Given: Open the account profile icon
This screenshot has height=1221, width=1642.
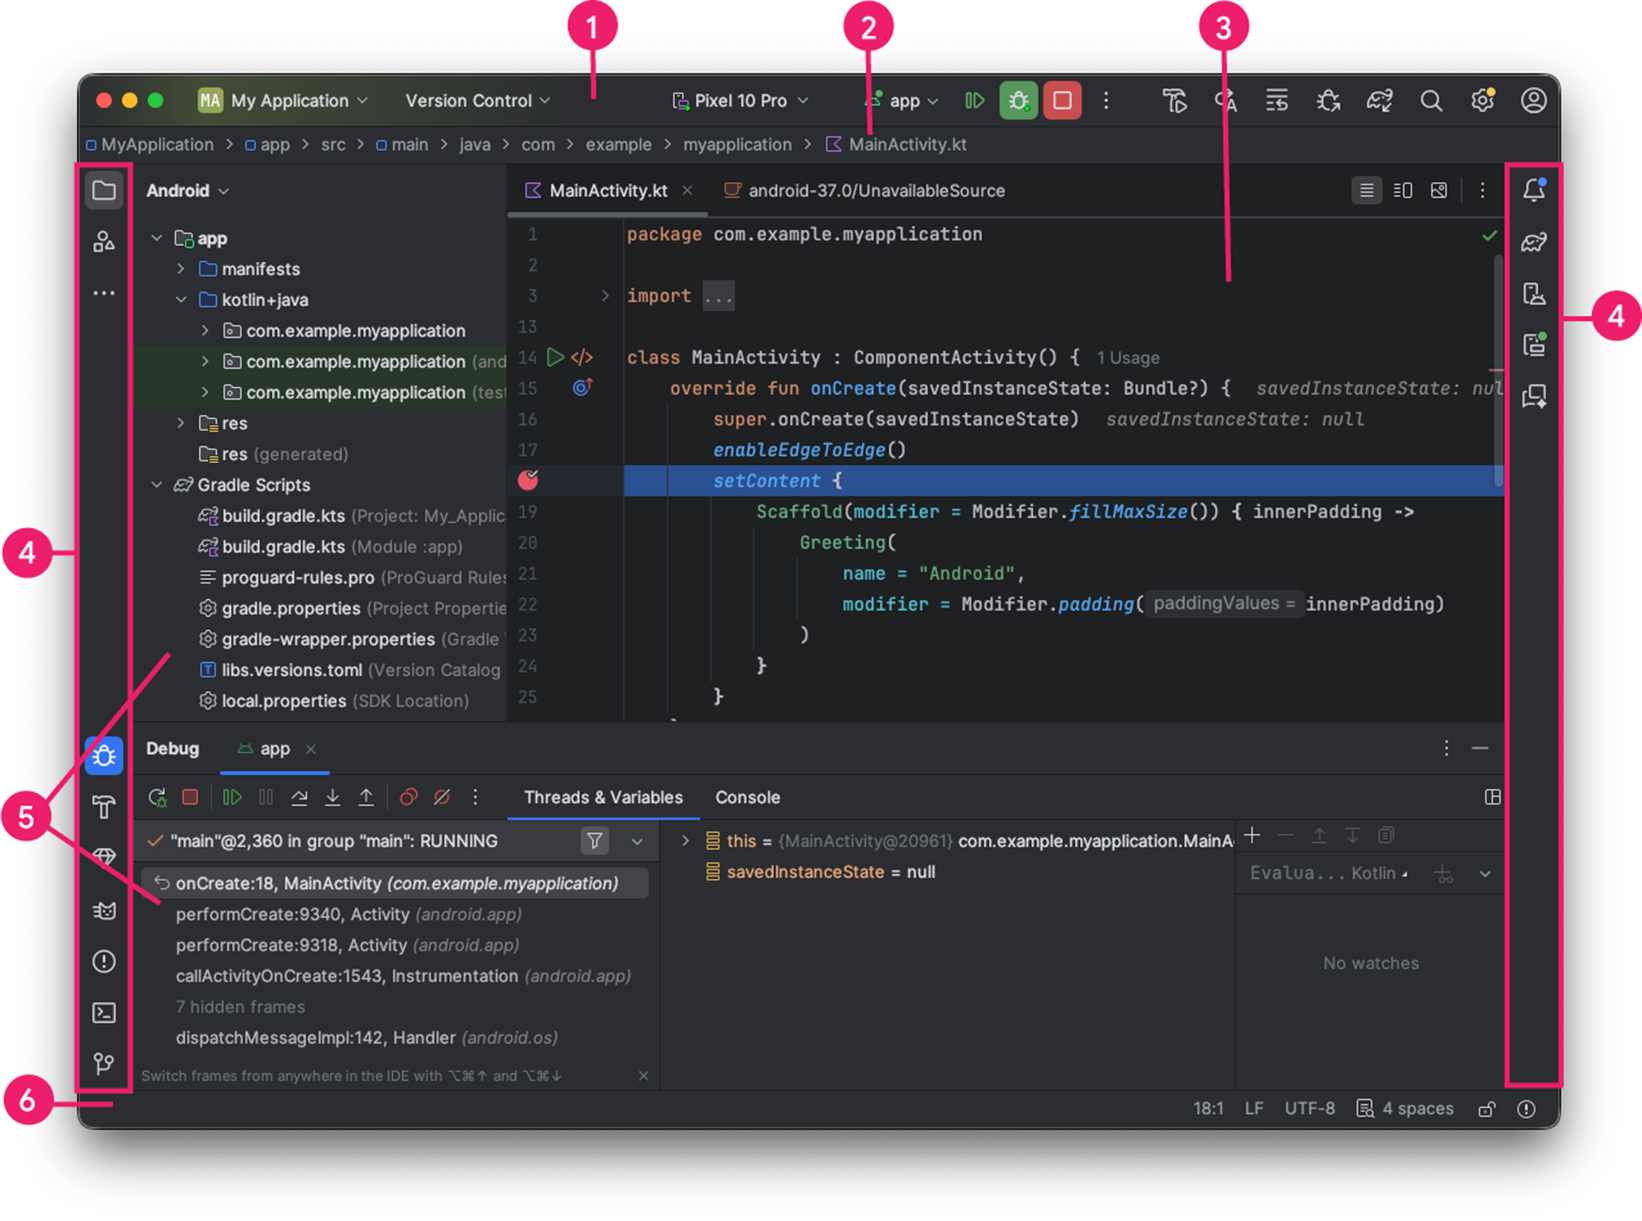Looking at the screenshot, I should coord(1534,100).
